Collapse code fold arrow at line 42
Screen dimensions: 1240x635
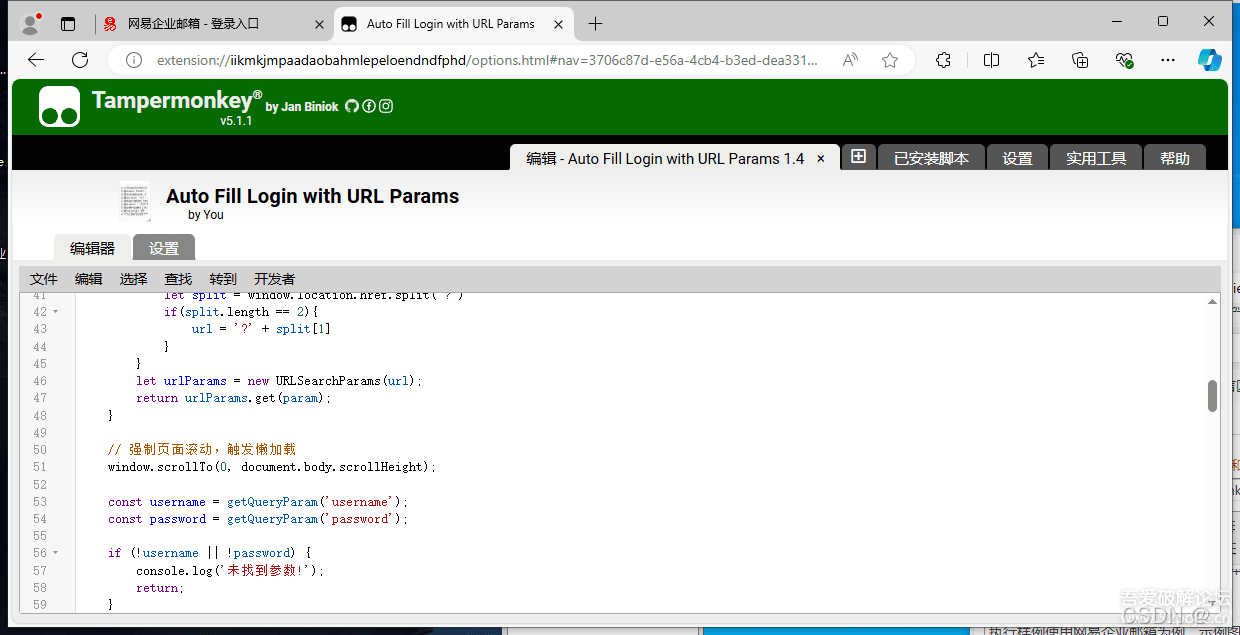point(56,312)
